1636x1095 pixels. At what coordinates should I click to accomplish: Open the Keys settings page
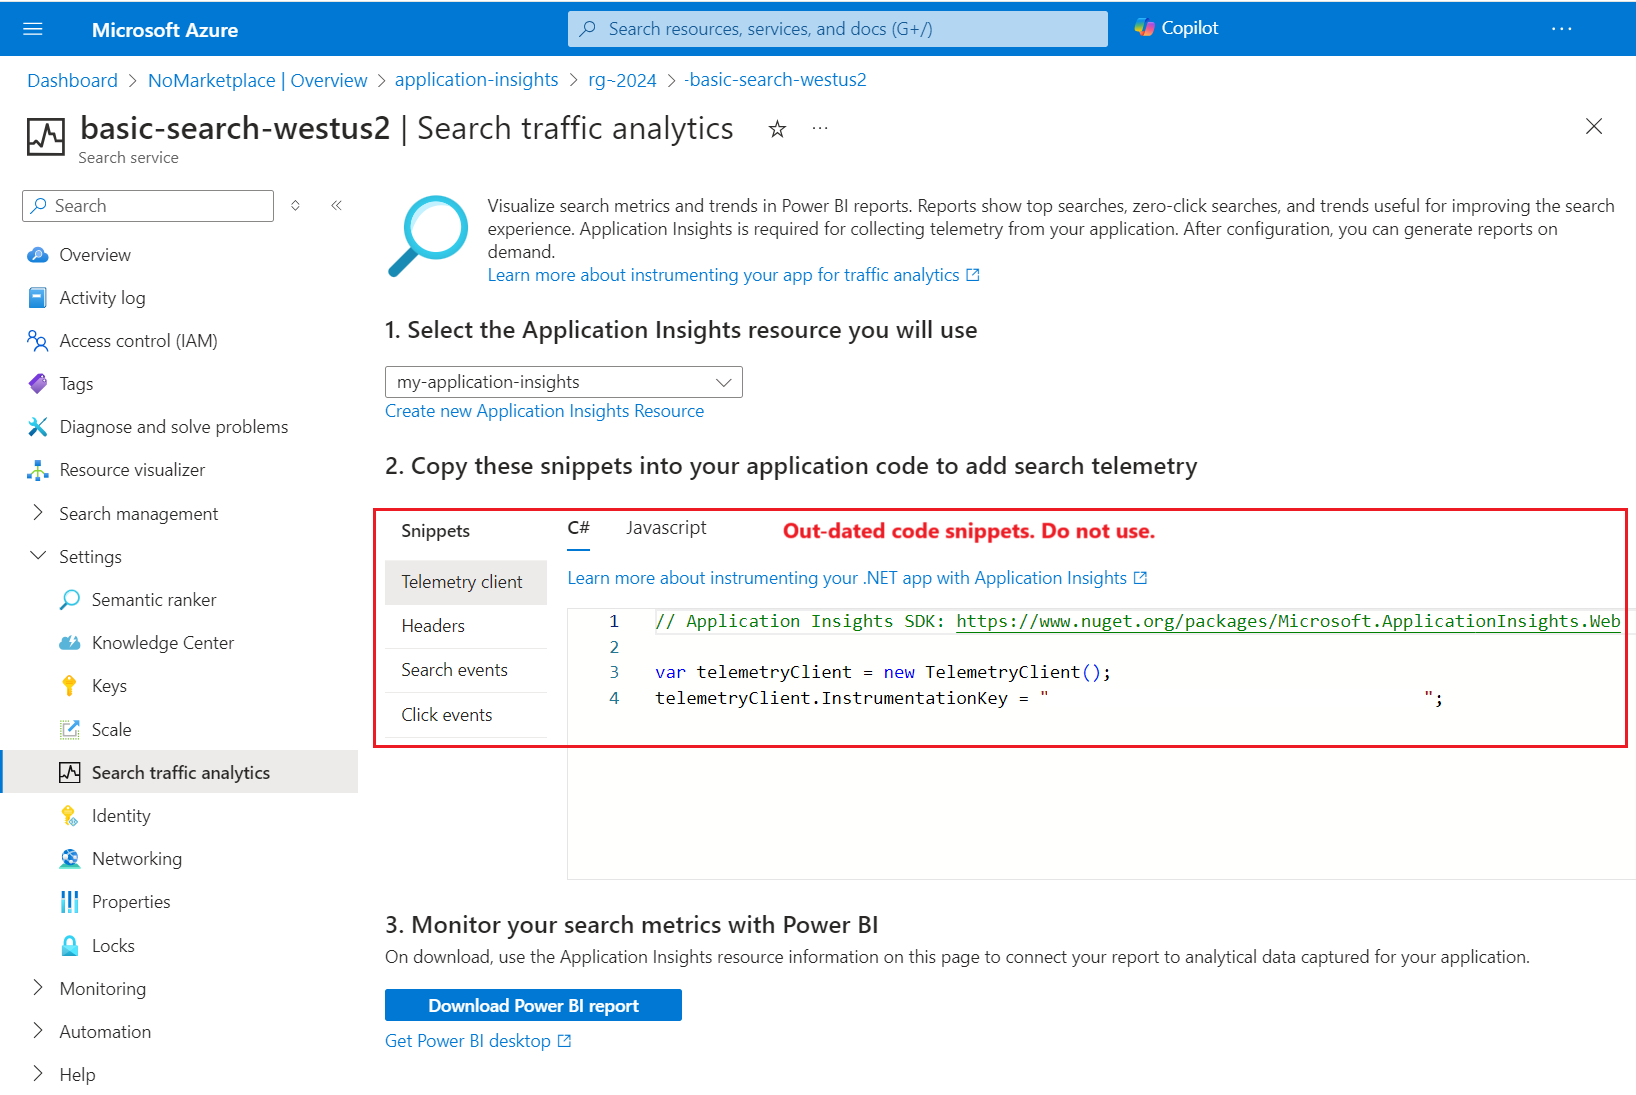point(108,685)
